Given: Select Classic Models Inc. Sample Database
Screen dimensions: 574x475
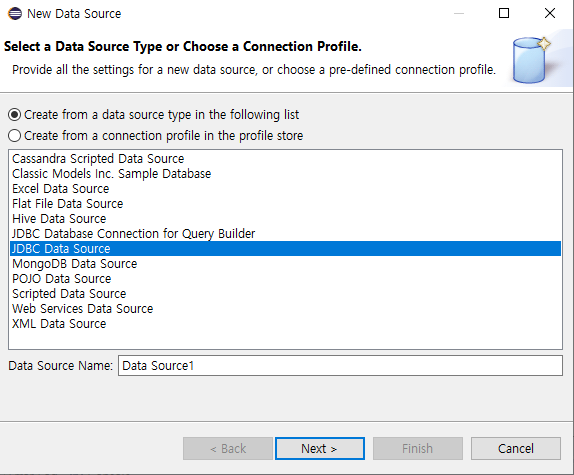Looking at the screenshot, I should pyautogui.click(x=112, y=174).
